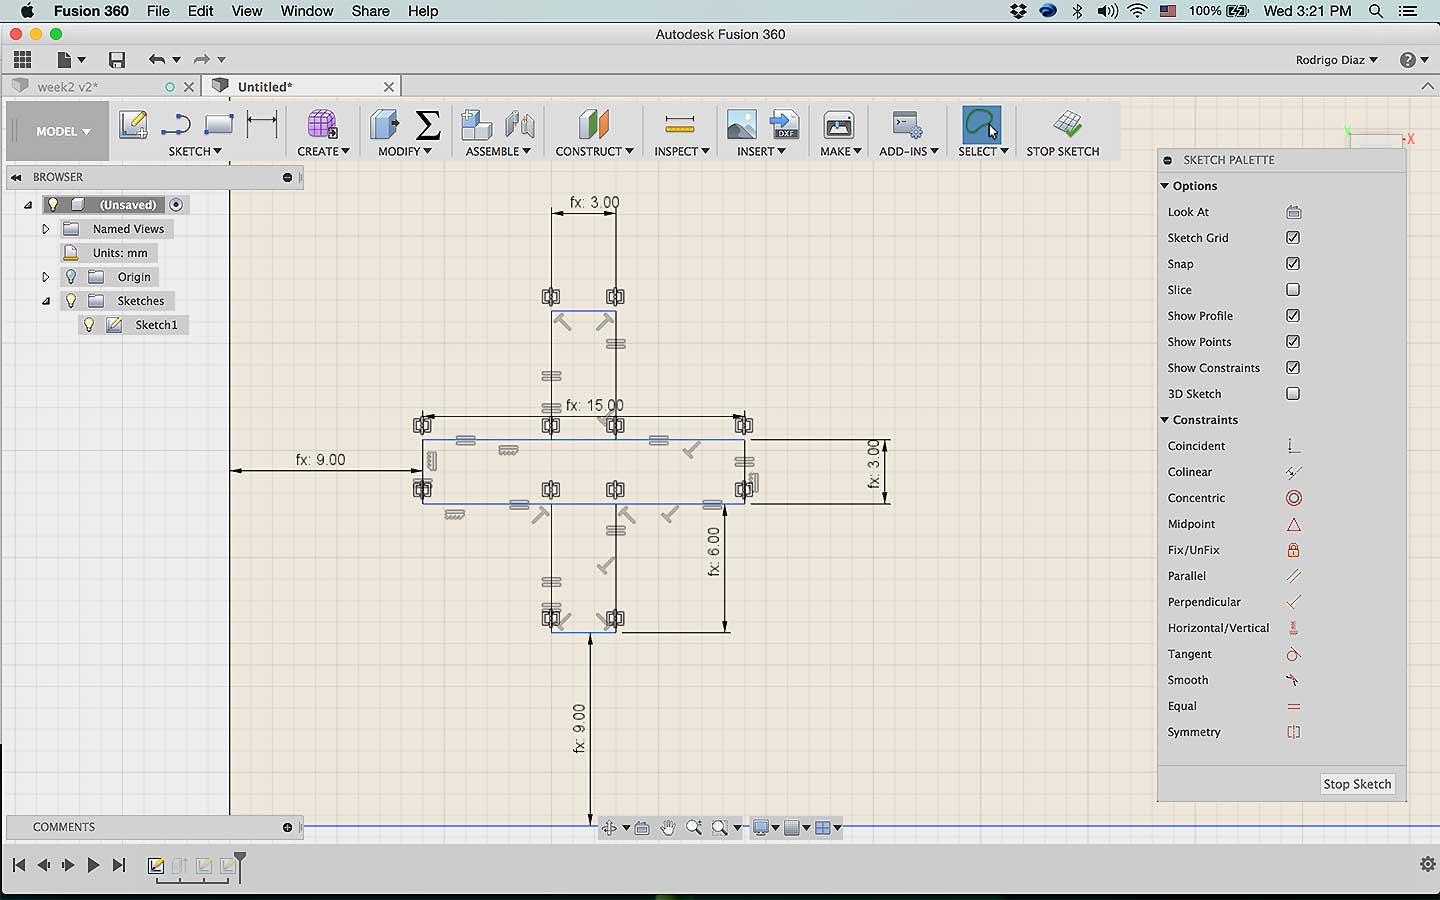Screen dimensions: 1440x900
Task: Open the data panel grid icon
Action: [22, 60]
